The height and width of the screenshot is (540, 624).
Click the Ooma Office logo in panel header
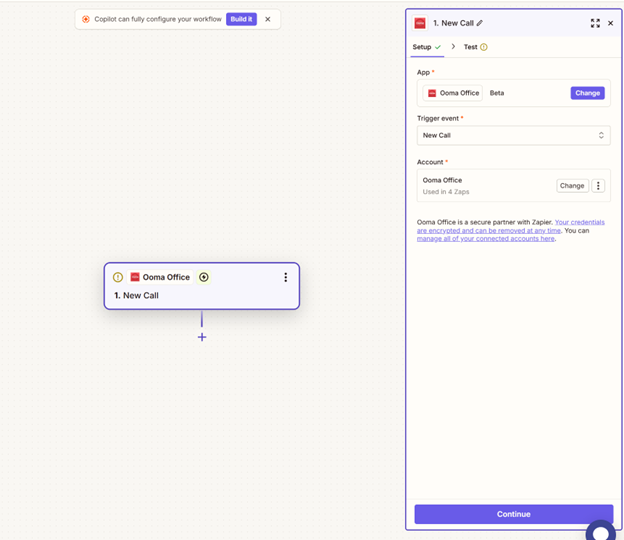(420, 23)
